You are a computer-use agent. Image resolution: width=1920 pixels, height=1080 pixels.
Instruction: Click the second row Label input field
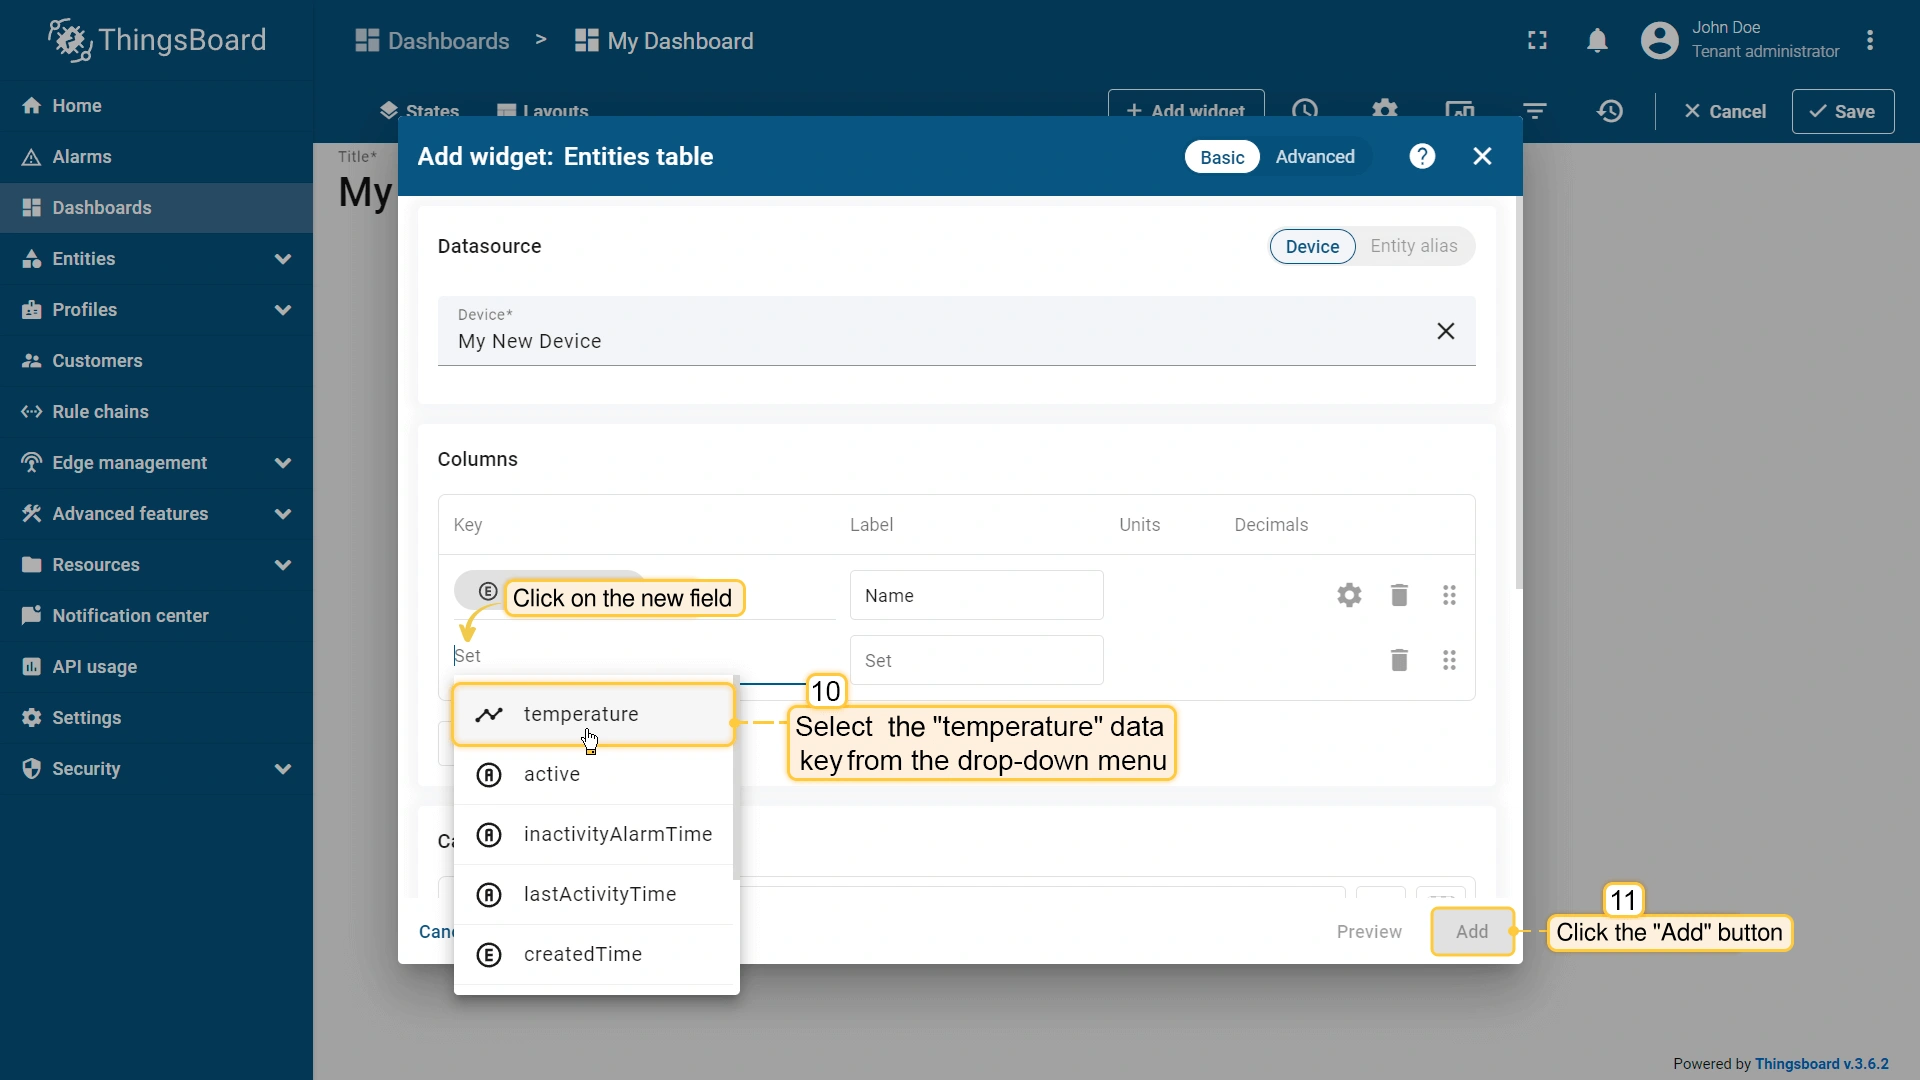tap(976, 660)
